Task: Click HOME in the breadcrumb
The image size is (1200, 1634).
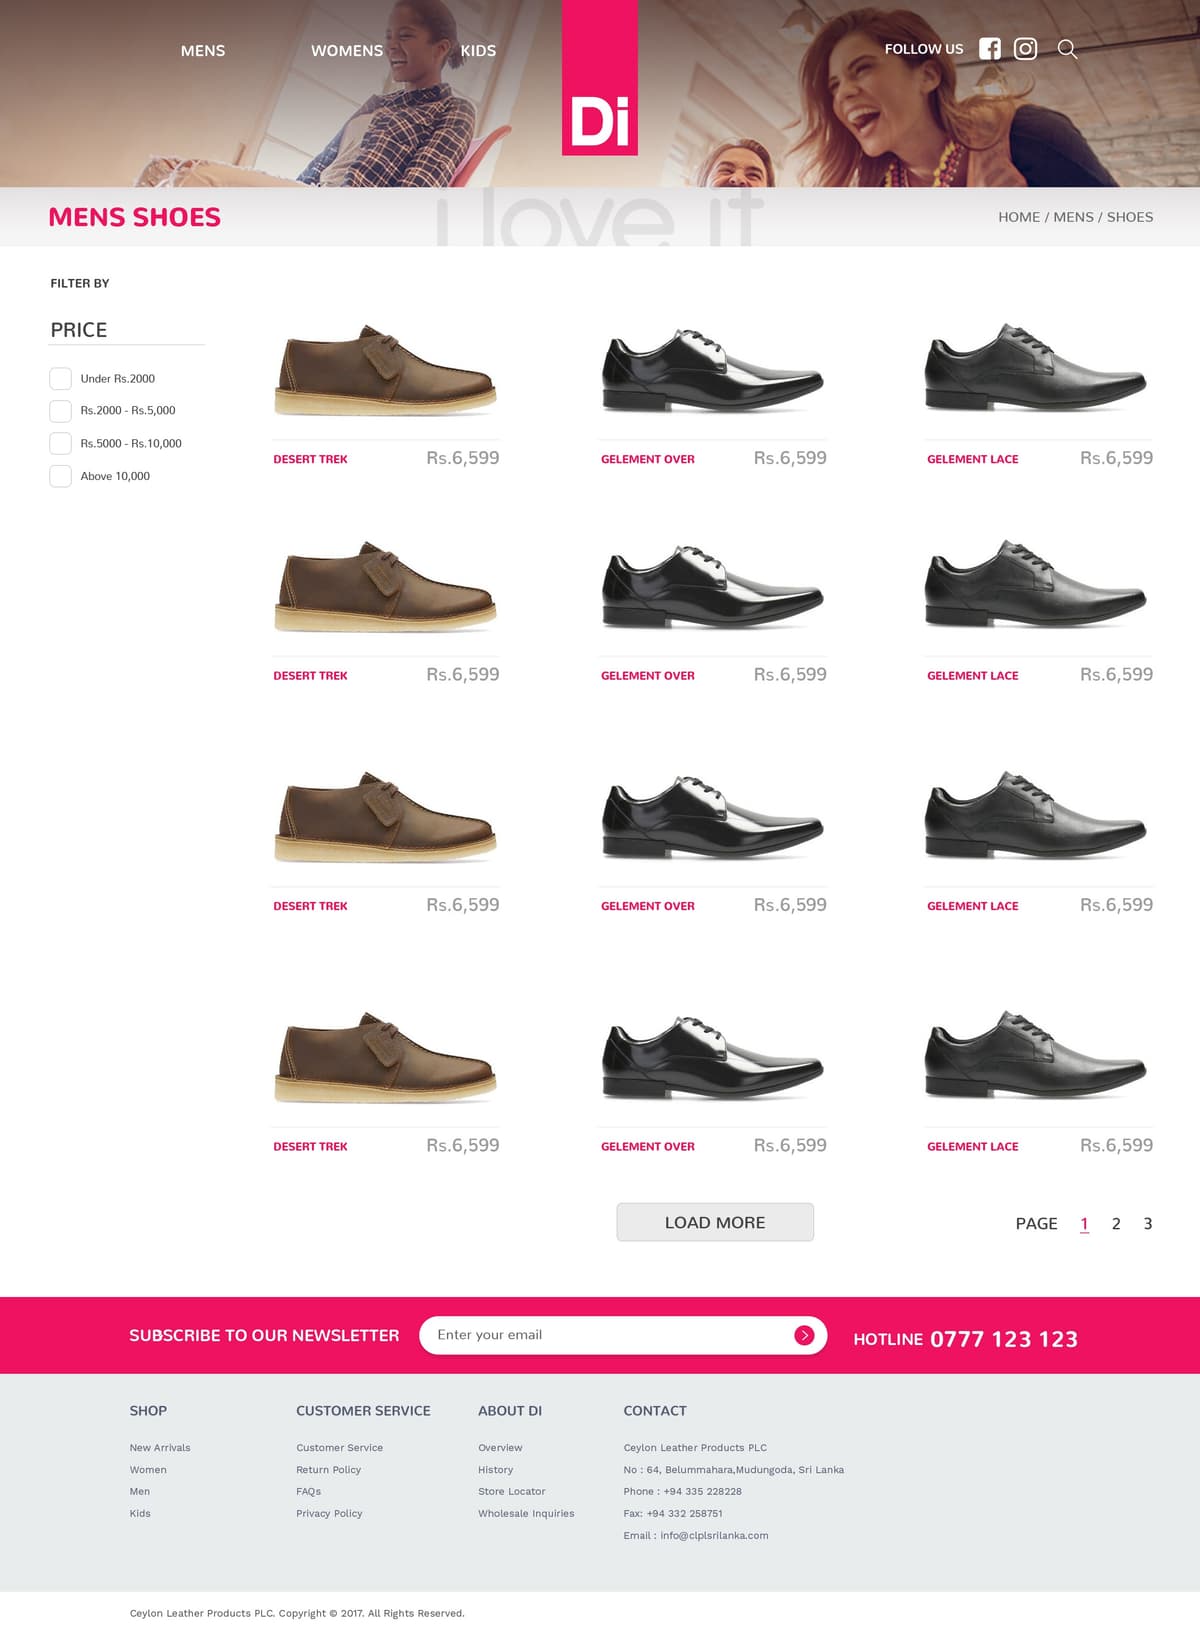Action: [x=1019, y=217]
